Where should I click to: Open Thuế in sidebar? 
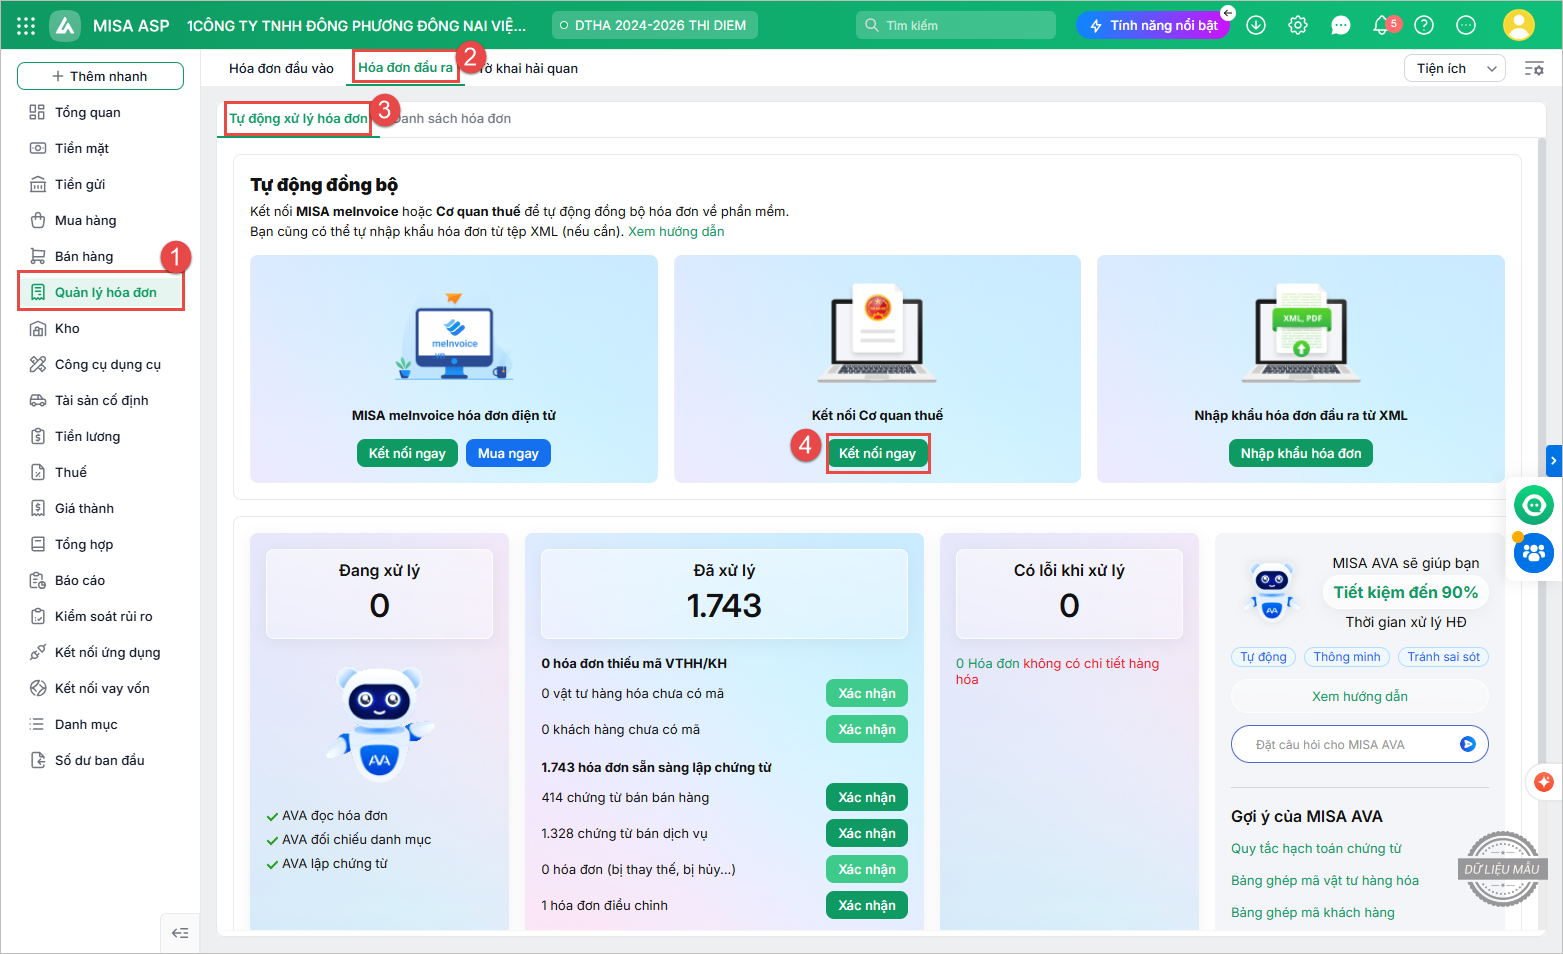100,472
